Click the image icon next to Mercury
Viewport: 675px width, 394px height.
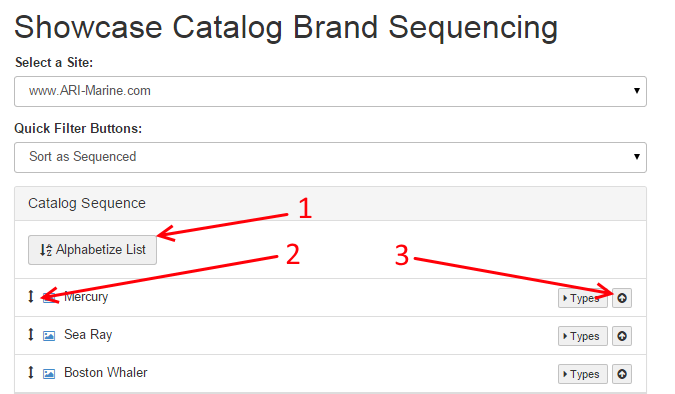[x=49, y=298]
